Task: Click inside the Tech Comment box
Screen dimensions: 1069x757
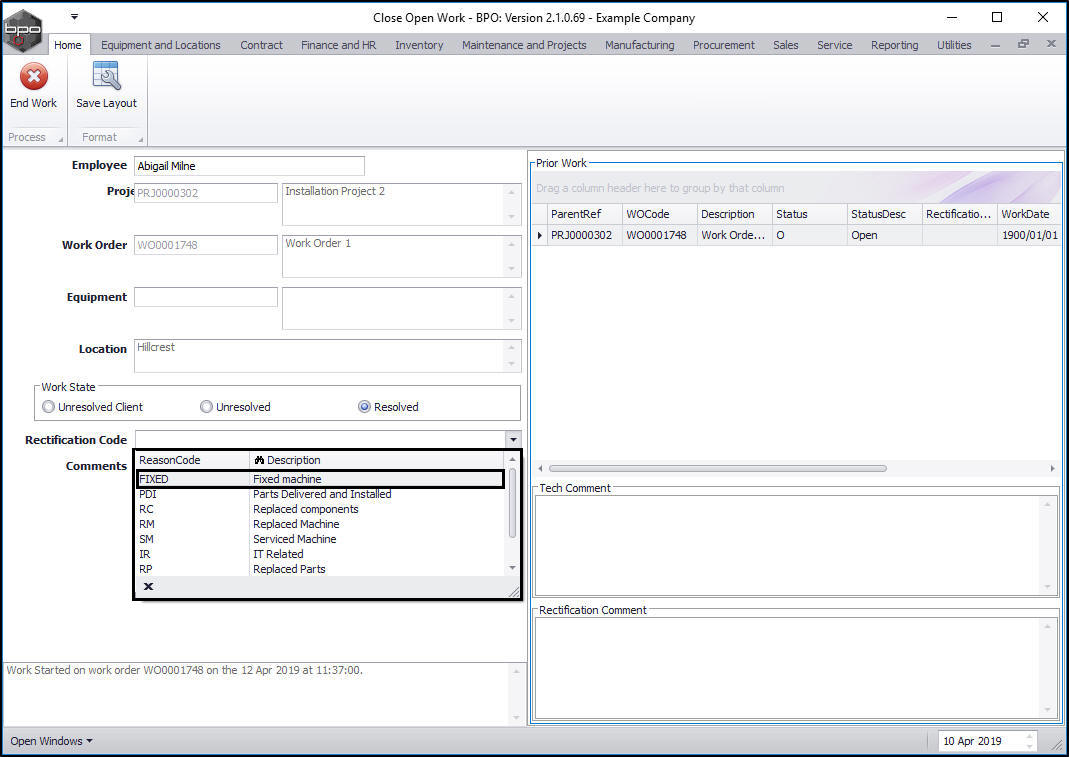Action: pyautogui.click(x=796, y=545)
